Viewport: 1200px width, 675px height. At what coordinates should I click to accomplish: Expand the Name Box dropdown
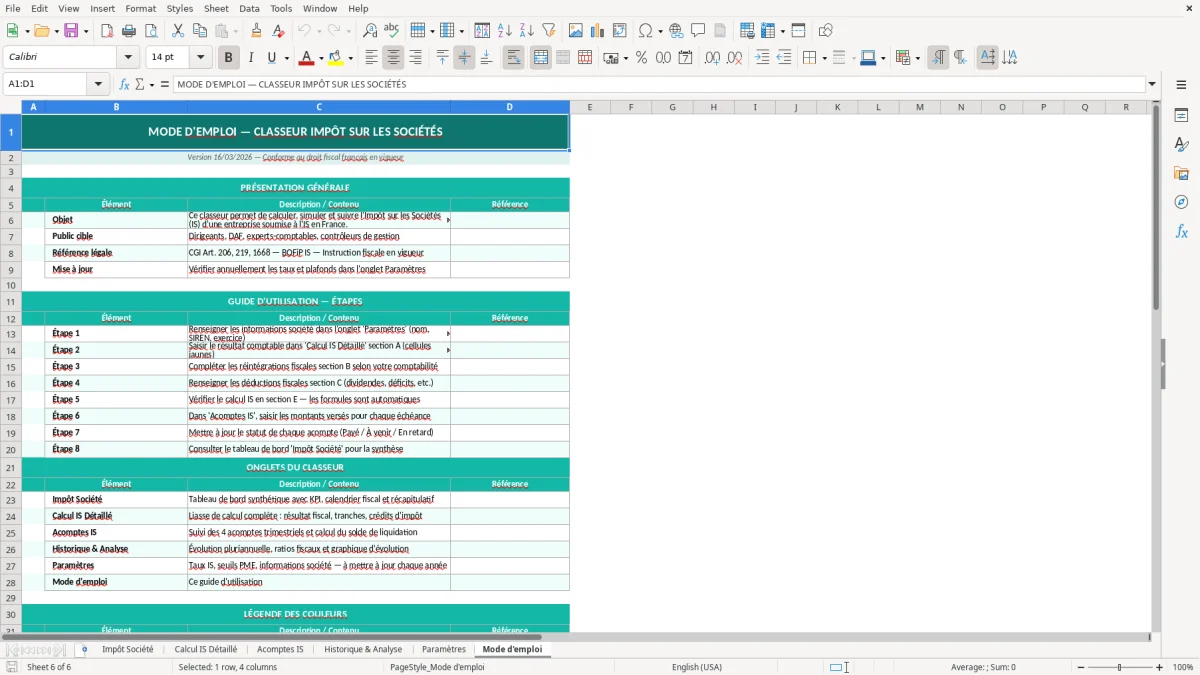(98, 84)
